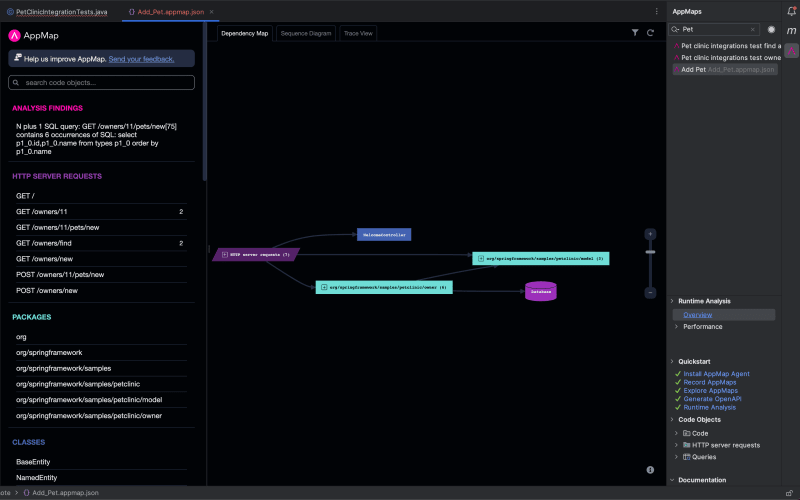
Task: Select org/springframework/samples/petclinic/model package entry
Action: click(x=101, y=400)
